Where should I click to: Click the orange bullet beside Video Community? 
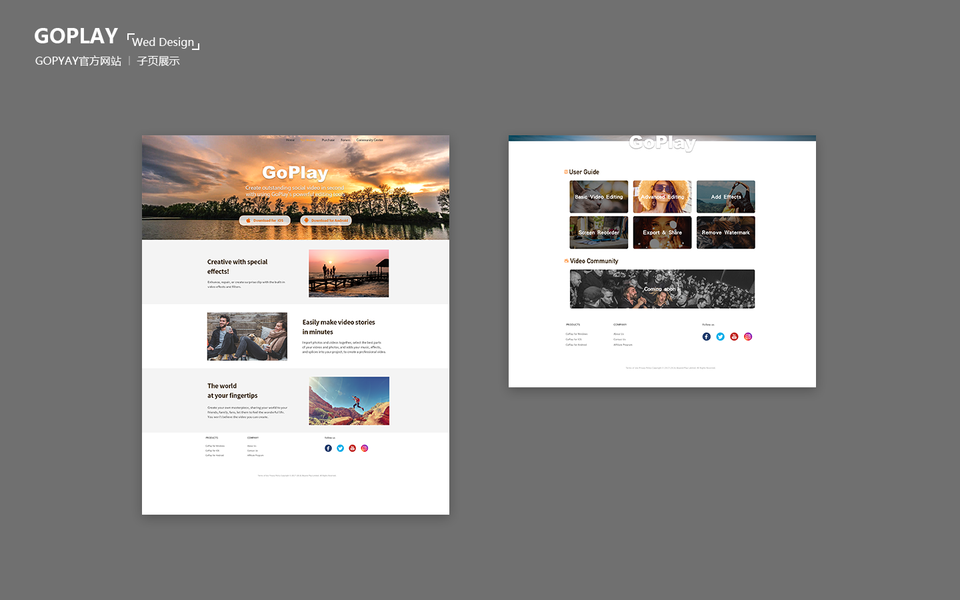coord(566,261)
